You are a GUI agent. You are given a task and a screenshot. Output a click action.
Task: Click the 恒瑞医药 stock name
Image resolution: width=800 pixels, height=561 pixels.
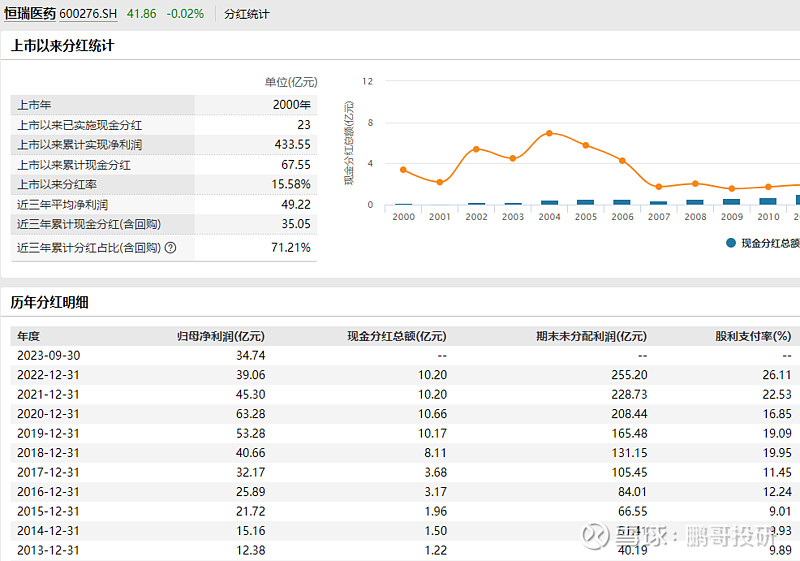30,14
